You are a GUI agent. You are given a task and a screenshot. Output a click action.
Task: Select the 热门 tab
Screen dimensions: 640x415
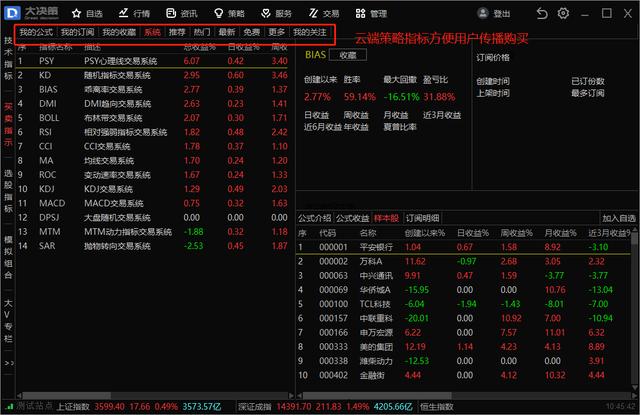202,32
